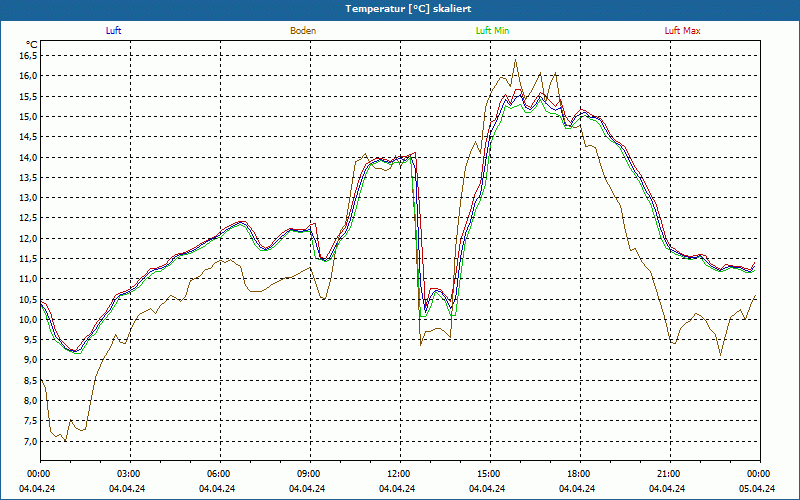Click the 10,0 y-axis label
The height and width of the screenshot is (500, 800).
pos(29,319)
